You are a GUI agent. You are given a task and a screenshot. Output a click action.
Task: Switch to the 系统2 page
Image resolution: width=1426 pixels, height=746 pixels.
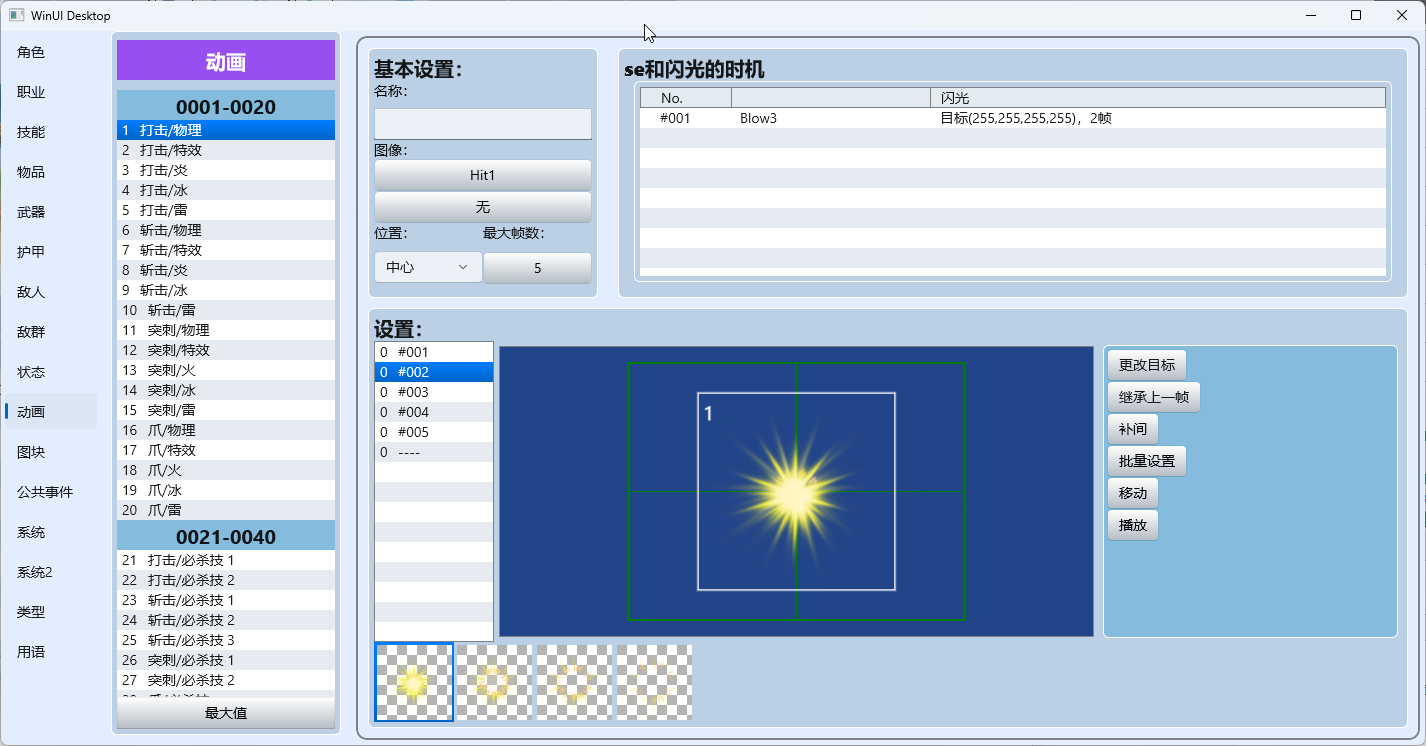pos(51,572)
